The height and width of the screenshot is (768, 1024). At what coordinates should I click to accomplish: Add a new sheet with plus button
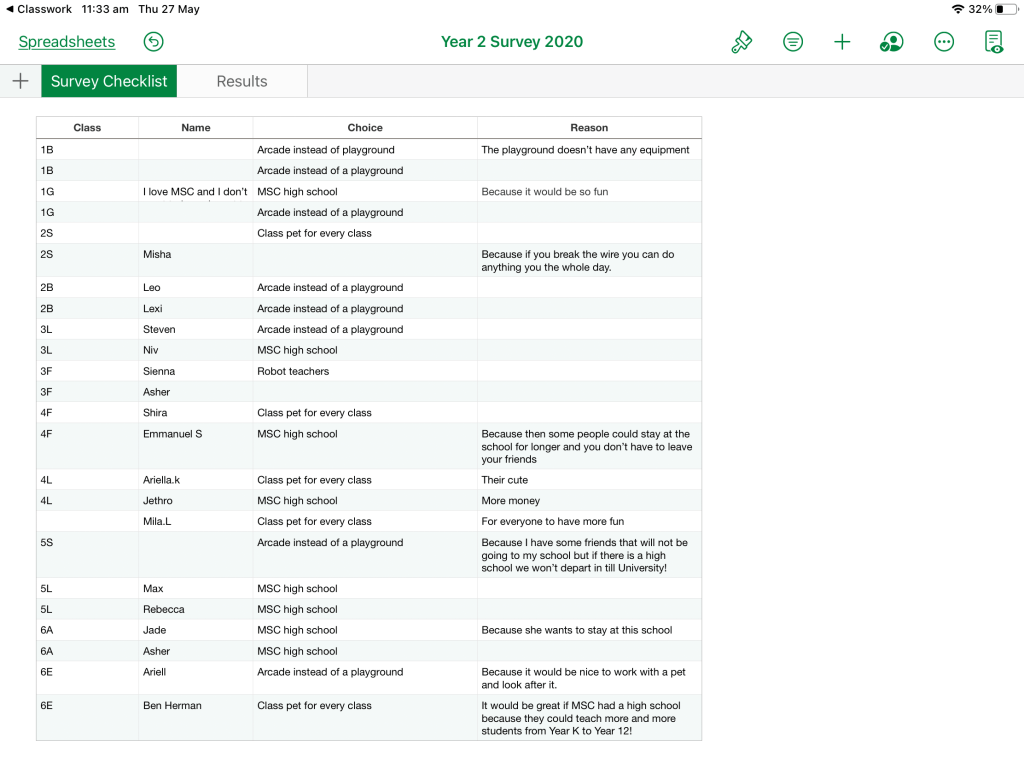pyautogui.click(x=20, y=81)
